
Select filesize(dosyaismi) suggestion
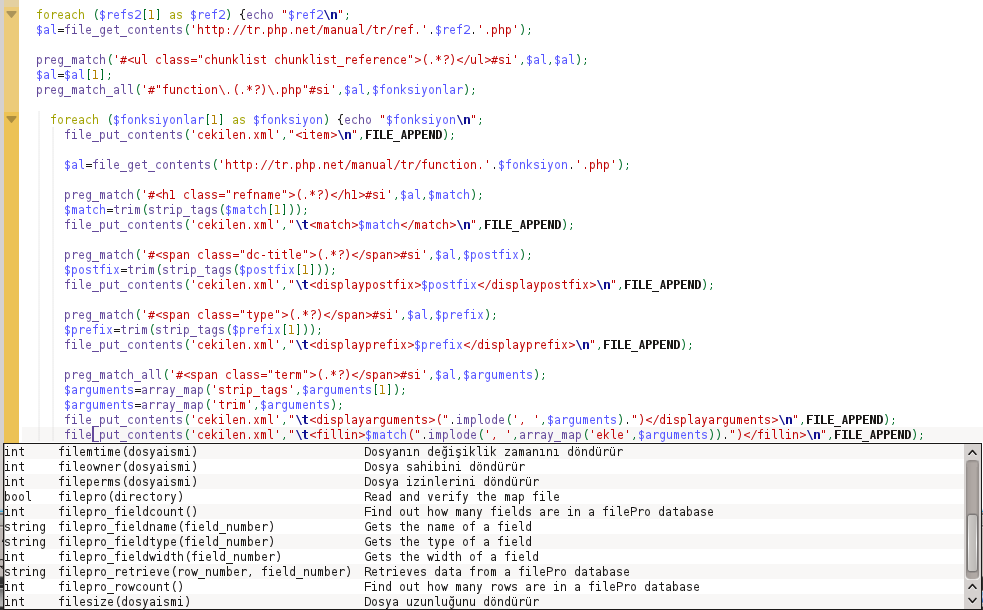pos(483,602)
